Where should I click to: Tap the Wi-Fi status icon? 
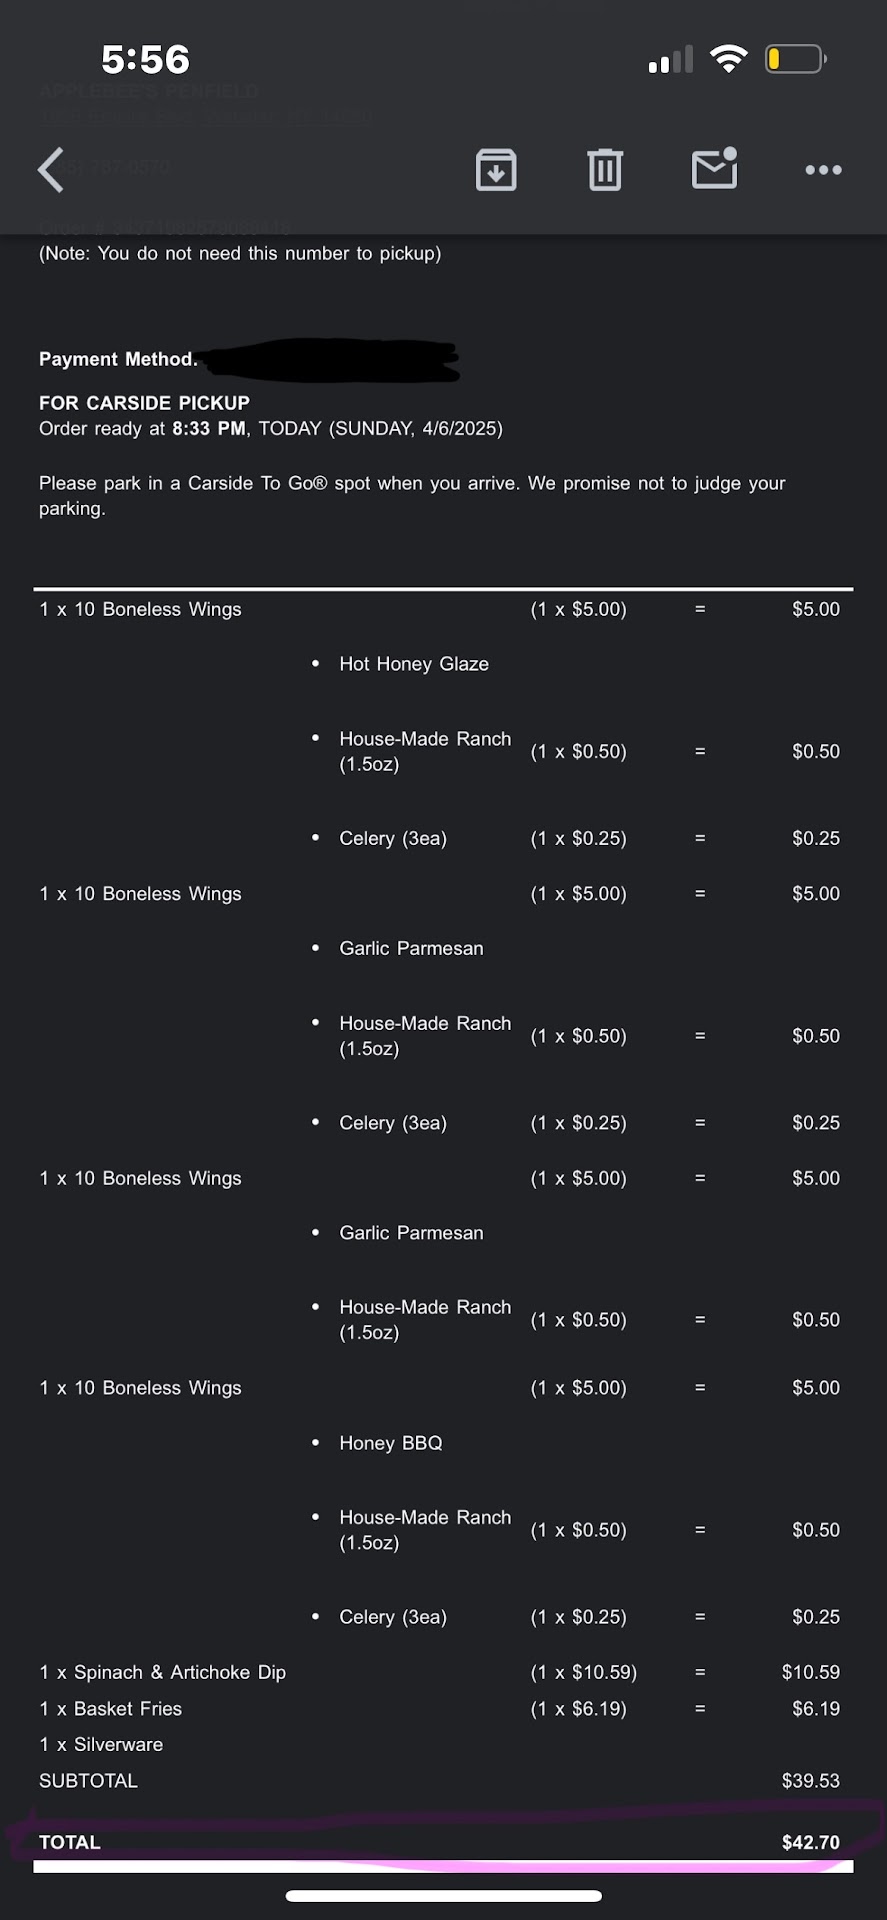click(729, 59)
